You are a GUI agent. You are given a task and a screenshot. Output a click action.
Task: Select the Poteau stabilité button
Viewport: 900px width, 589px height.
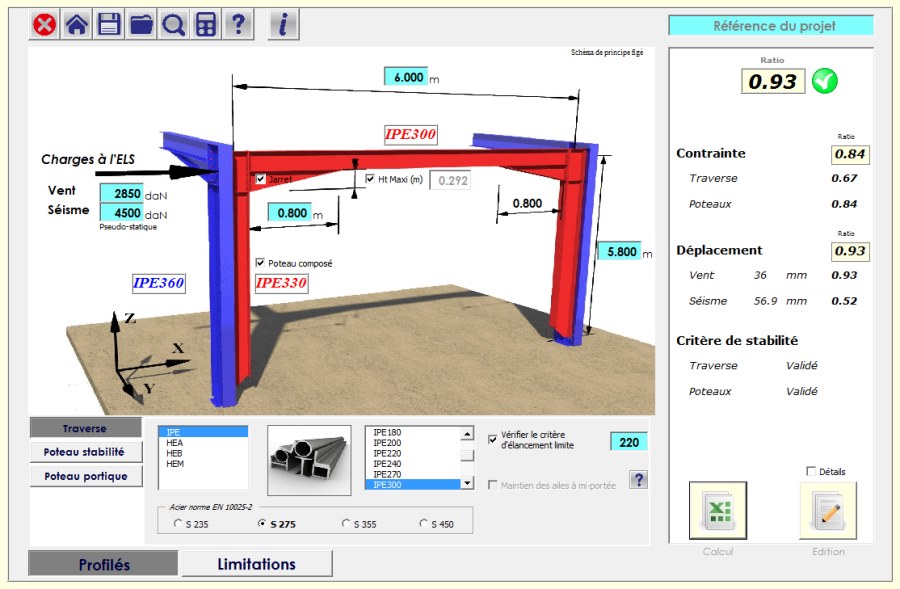point(84,452)
